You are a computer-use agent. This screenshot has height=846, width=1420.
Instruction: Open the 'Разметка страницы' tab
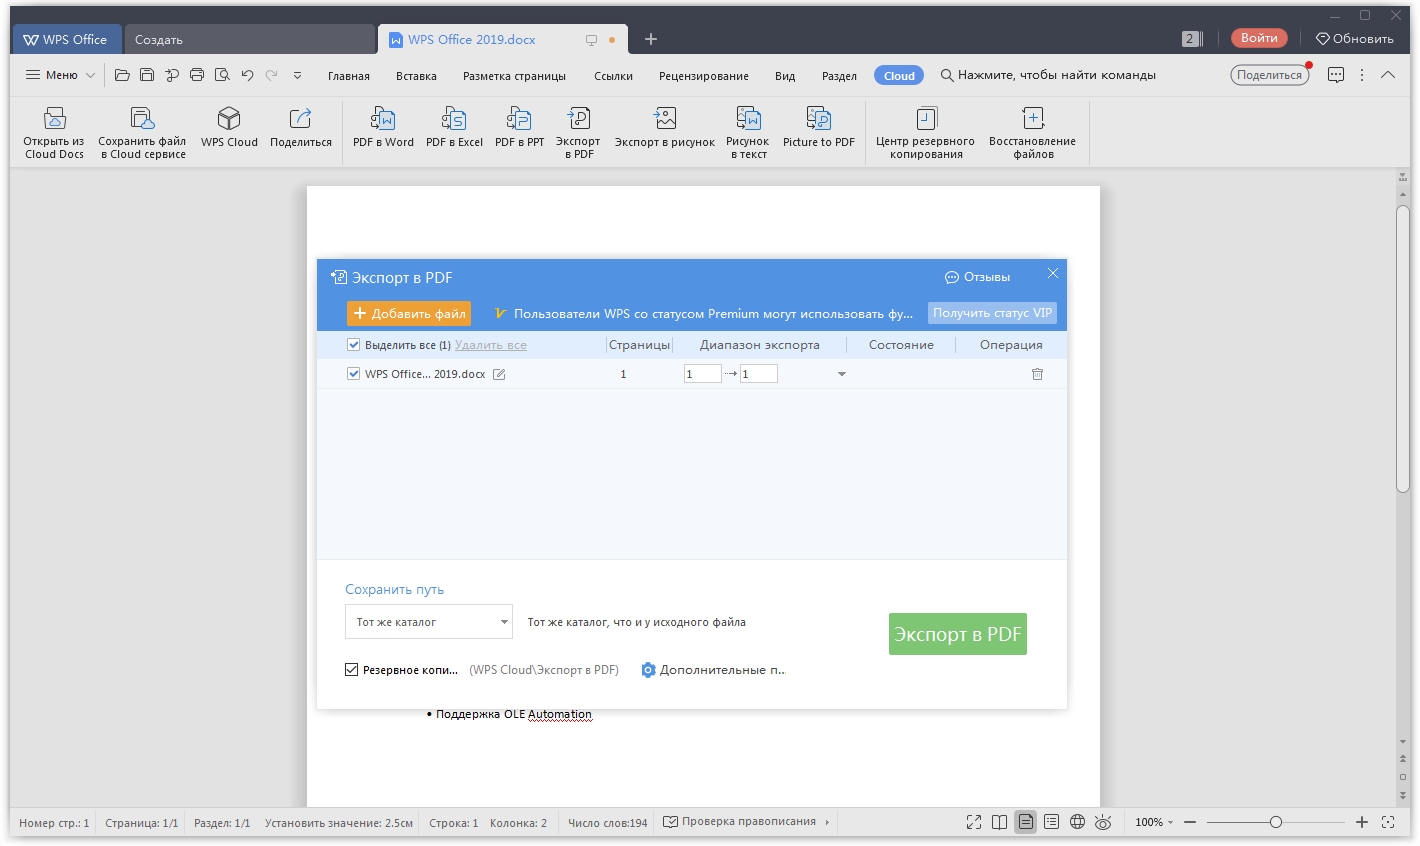pyautogui.click(x=514, y=76)
